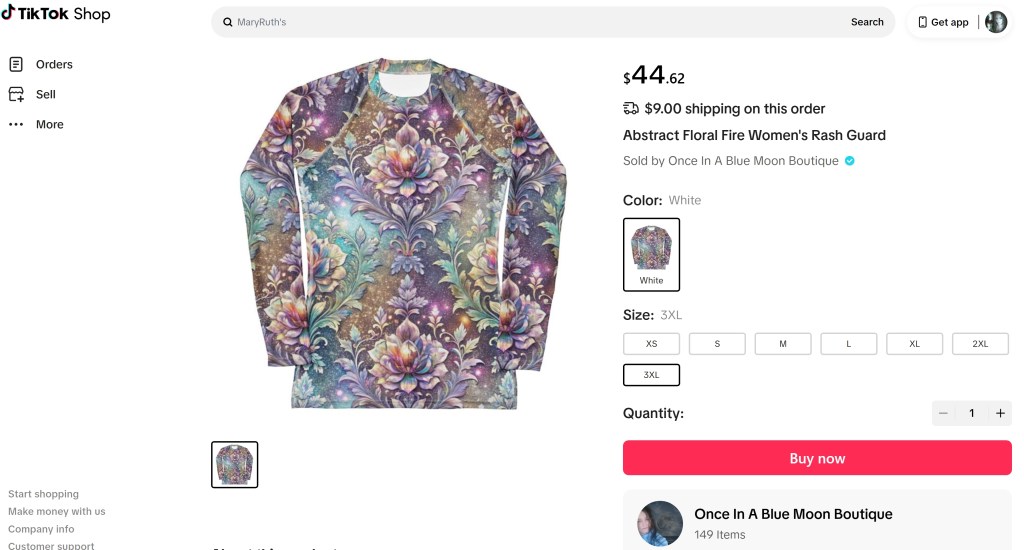This screenshot has height=550, width=1024.
Task: Open the profile avatar menu
Action: point(996,22)
